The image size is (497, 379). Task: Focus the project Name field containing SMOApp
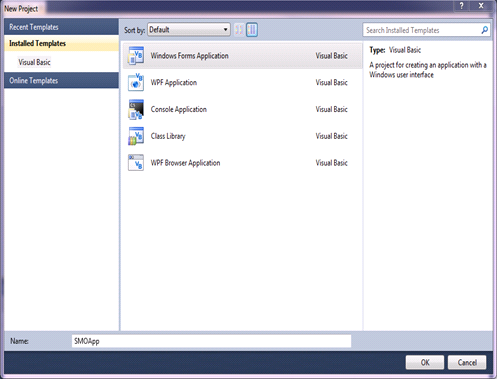[211, 341]
